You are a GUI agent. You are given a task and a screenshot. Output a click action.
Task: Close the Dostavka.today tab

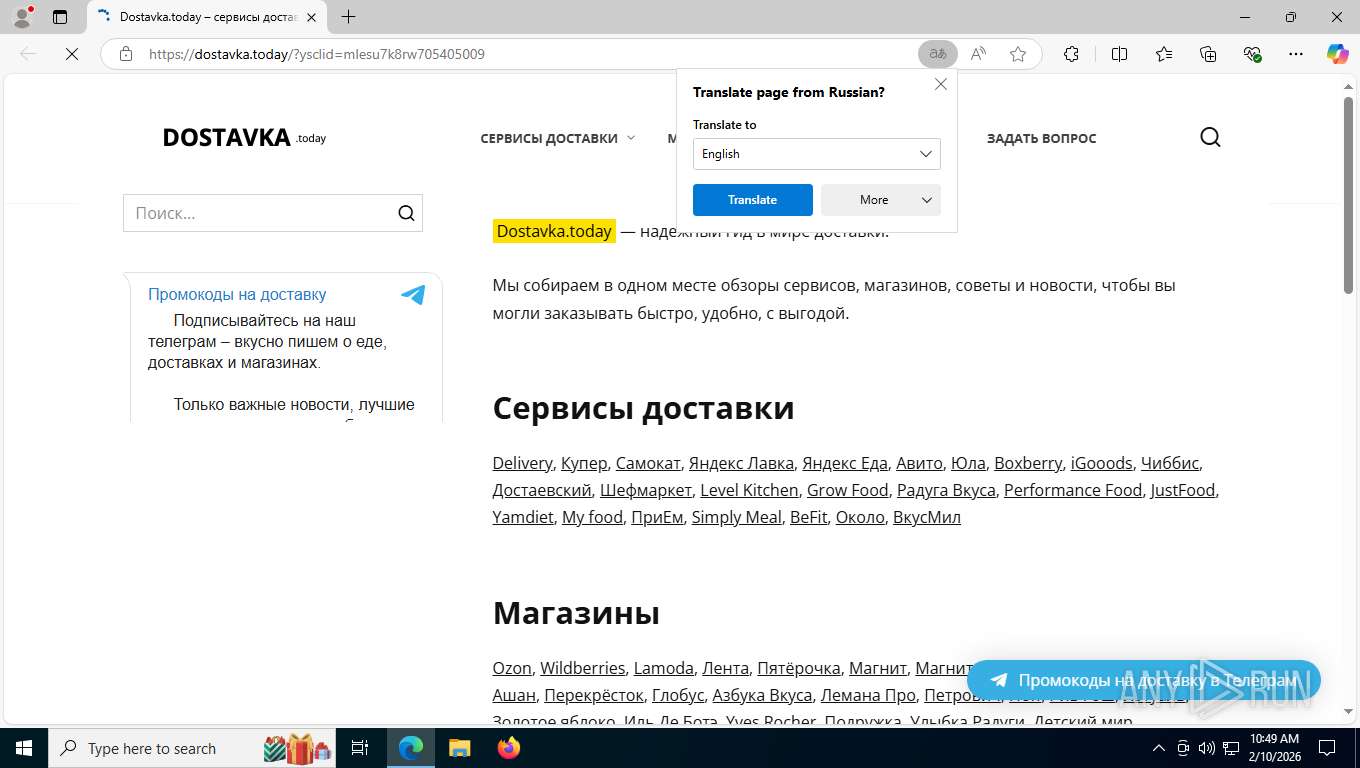click(311, 17)
